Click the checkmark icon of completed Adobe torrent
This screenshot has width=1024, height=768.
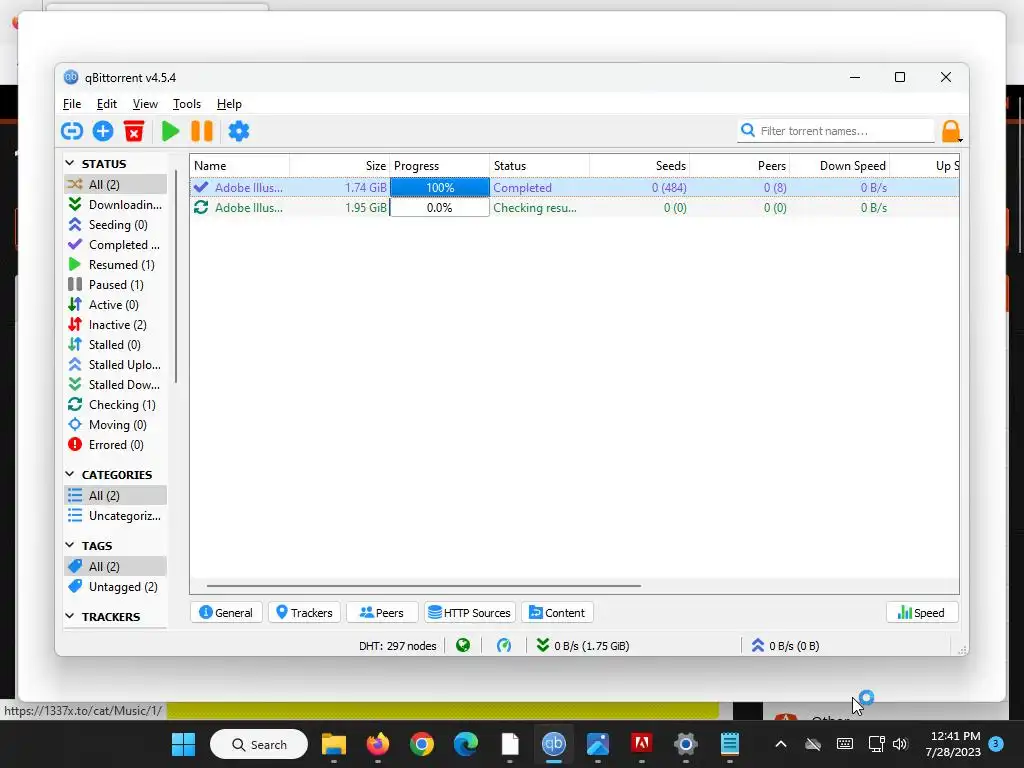[201, 187]
